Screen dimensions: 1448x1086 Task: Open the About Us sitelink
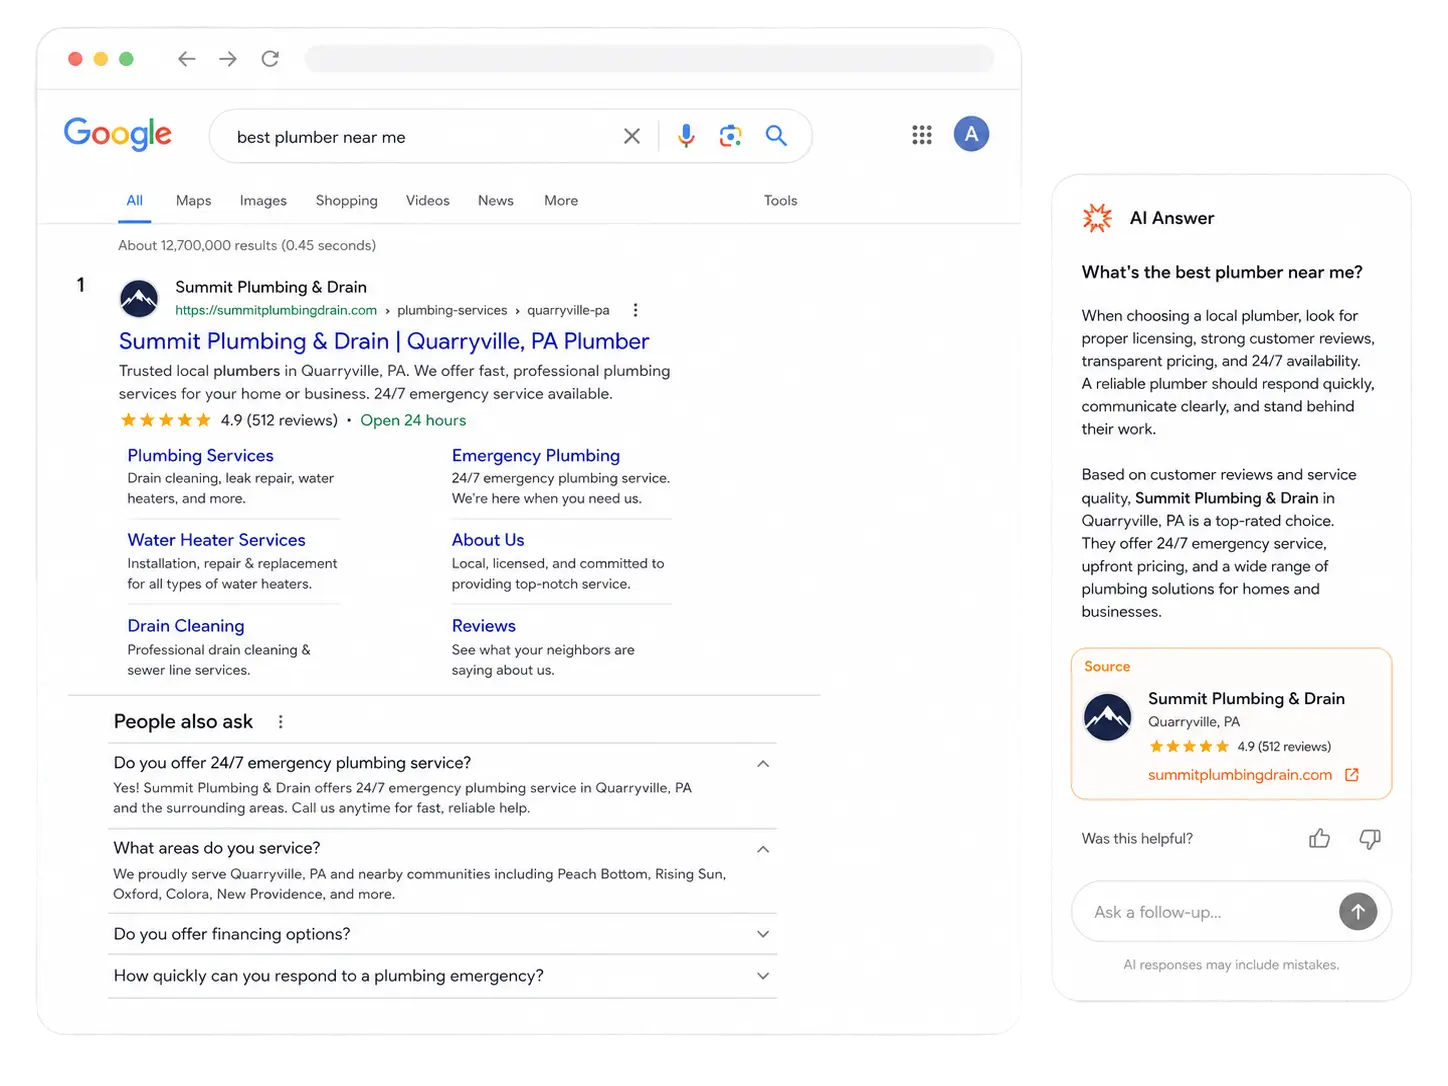click(488, 540)
